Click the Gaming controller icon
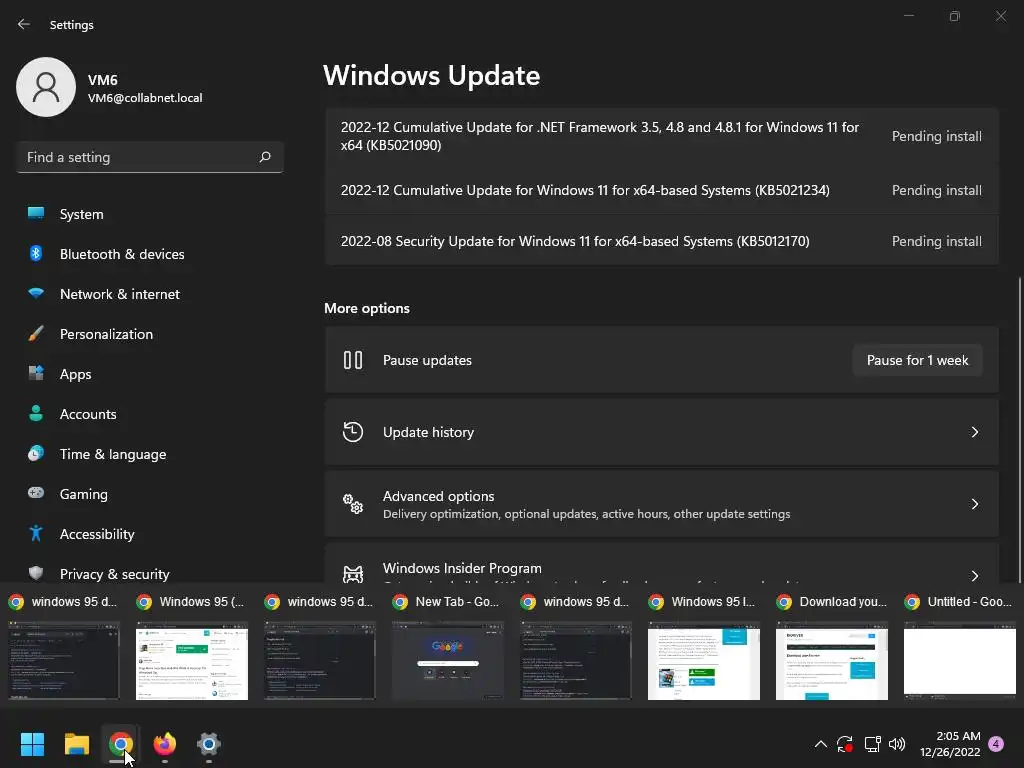The image size is (1024, 768). pyautogui.click(x=36, y=493)
